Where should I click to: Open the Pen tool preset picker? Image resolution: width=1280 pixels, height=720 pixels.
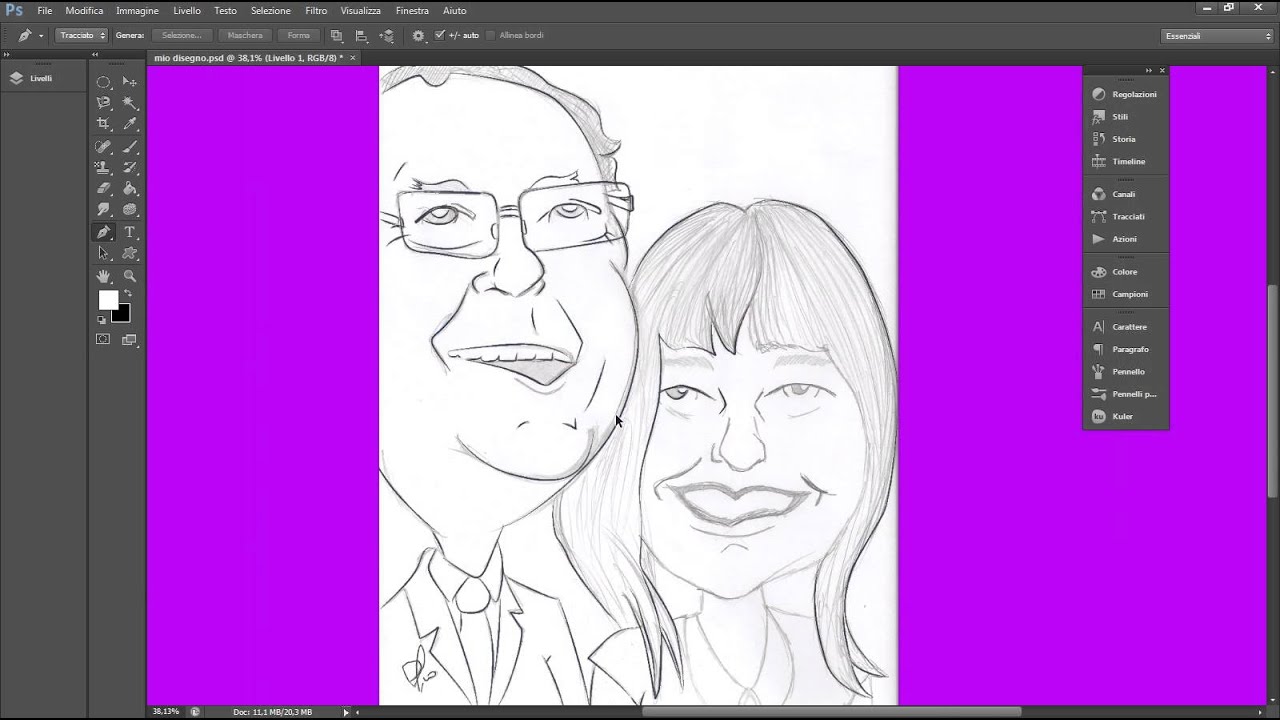pyautogui.click(x=30, y=35)
